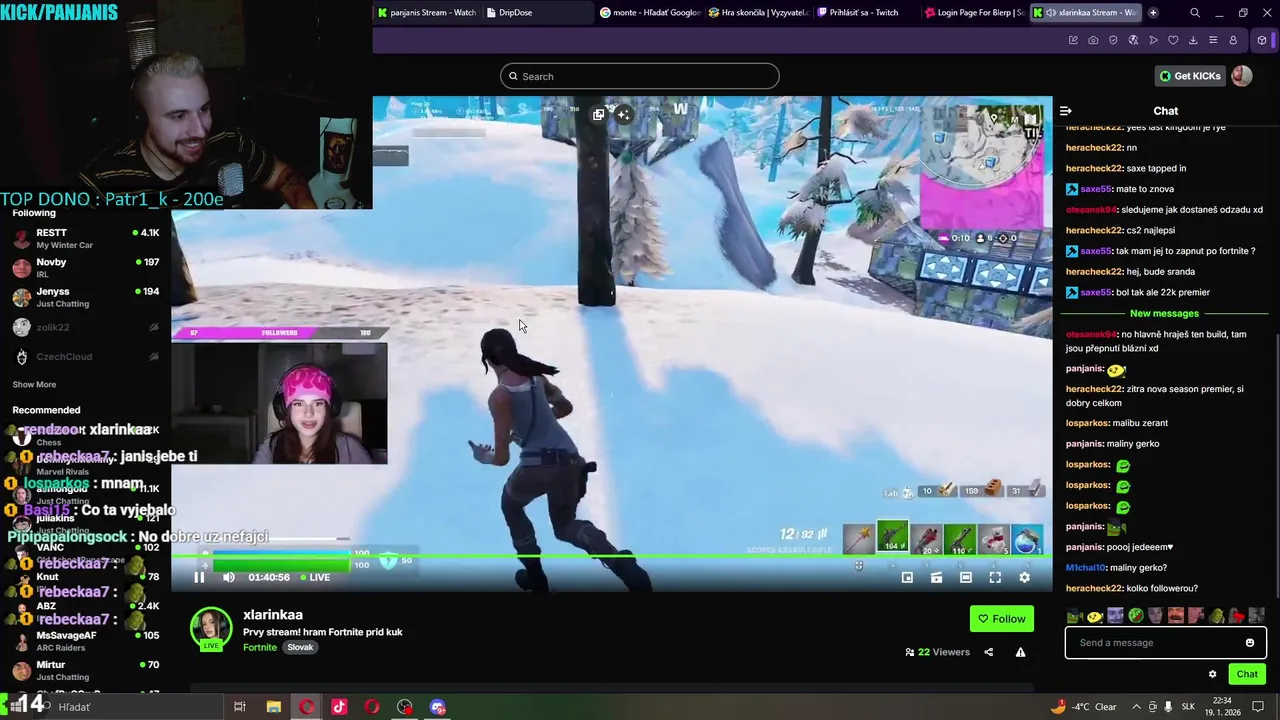This screenshot has width=1280, height=720.
Task: Open the Novby channel in sidebar
Action: tap(86, 267)
